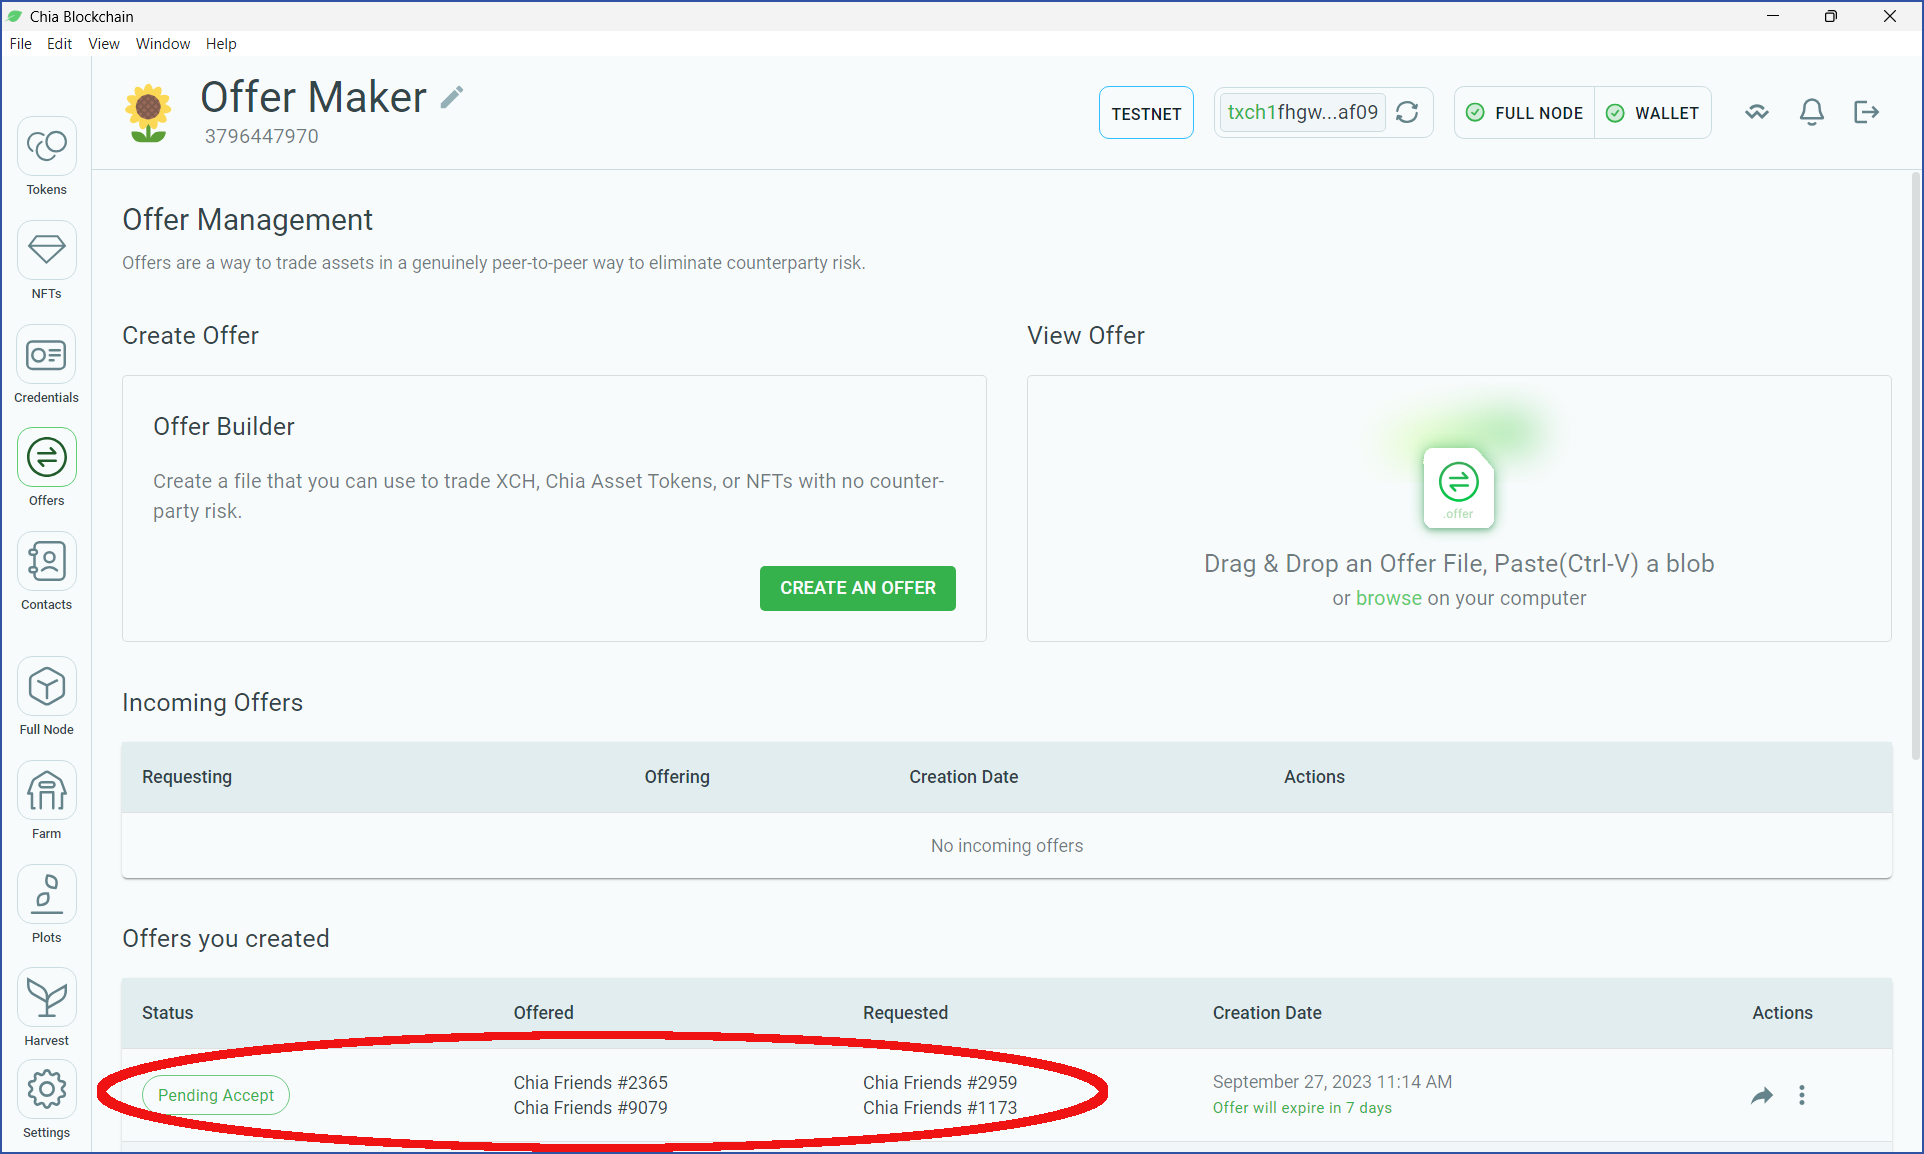1924x1154 pixels.
Task: Click Chia Friends #1173 requested item
Action: [x=940, y=1108]
